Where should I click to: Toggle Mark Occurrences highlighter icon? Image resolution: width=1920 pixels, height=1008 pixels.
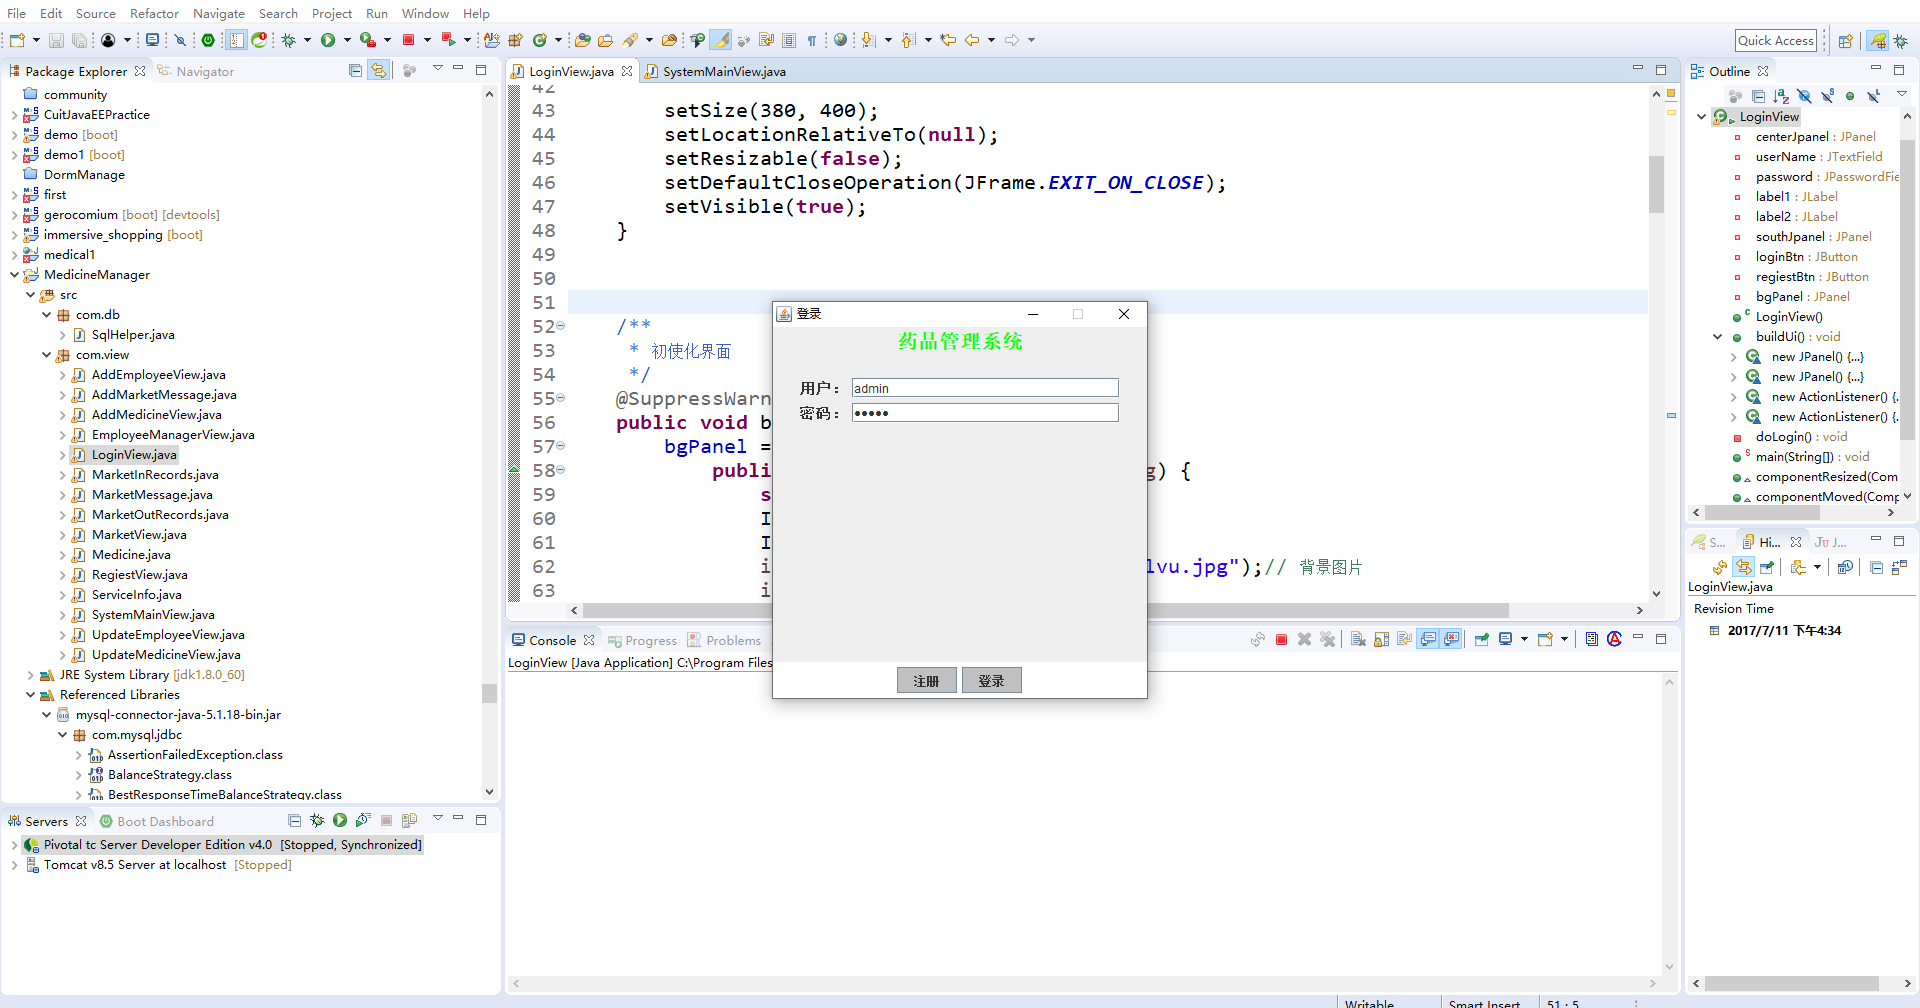[x=720, y=40]
